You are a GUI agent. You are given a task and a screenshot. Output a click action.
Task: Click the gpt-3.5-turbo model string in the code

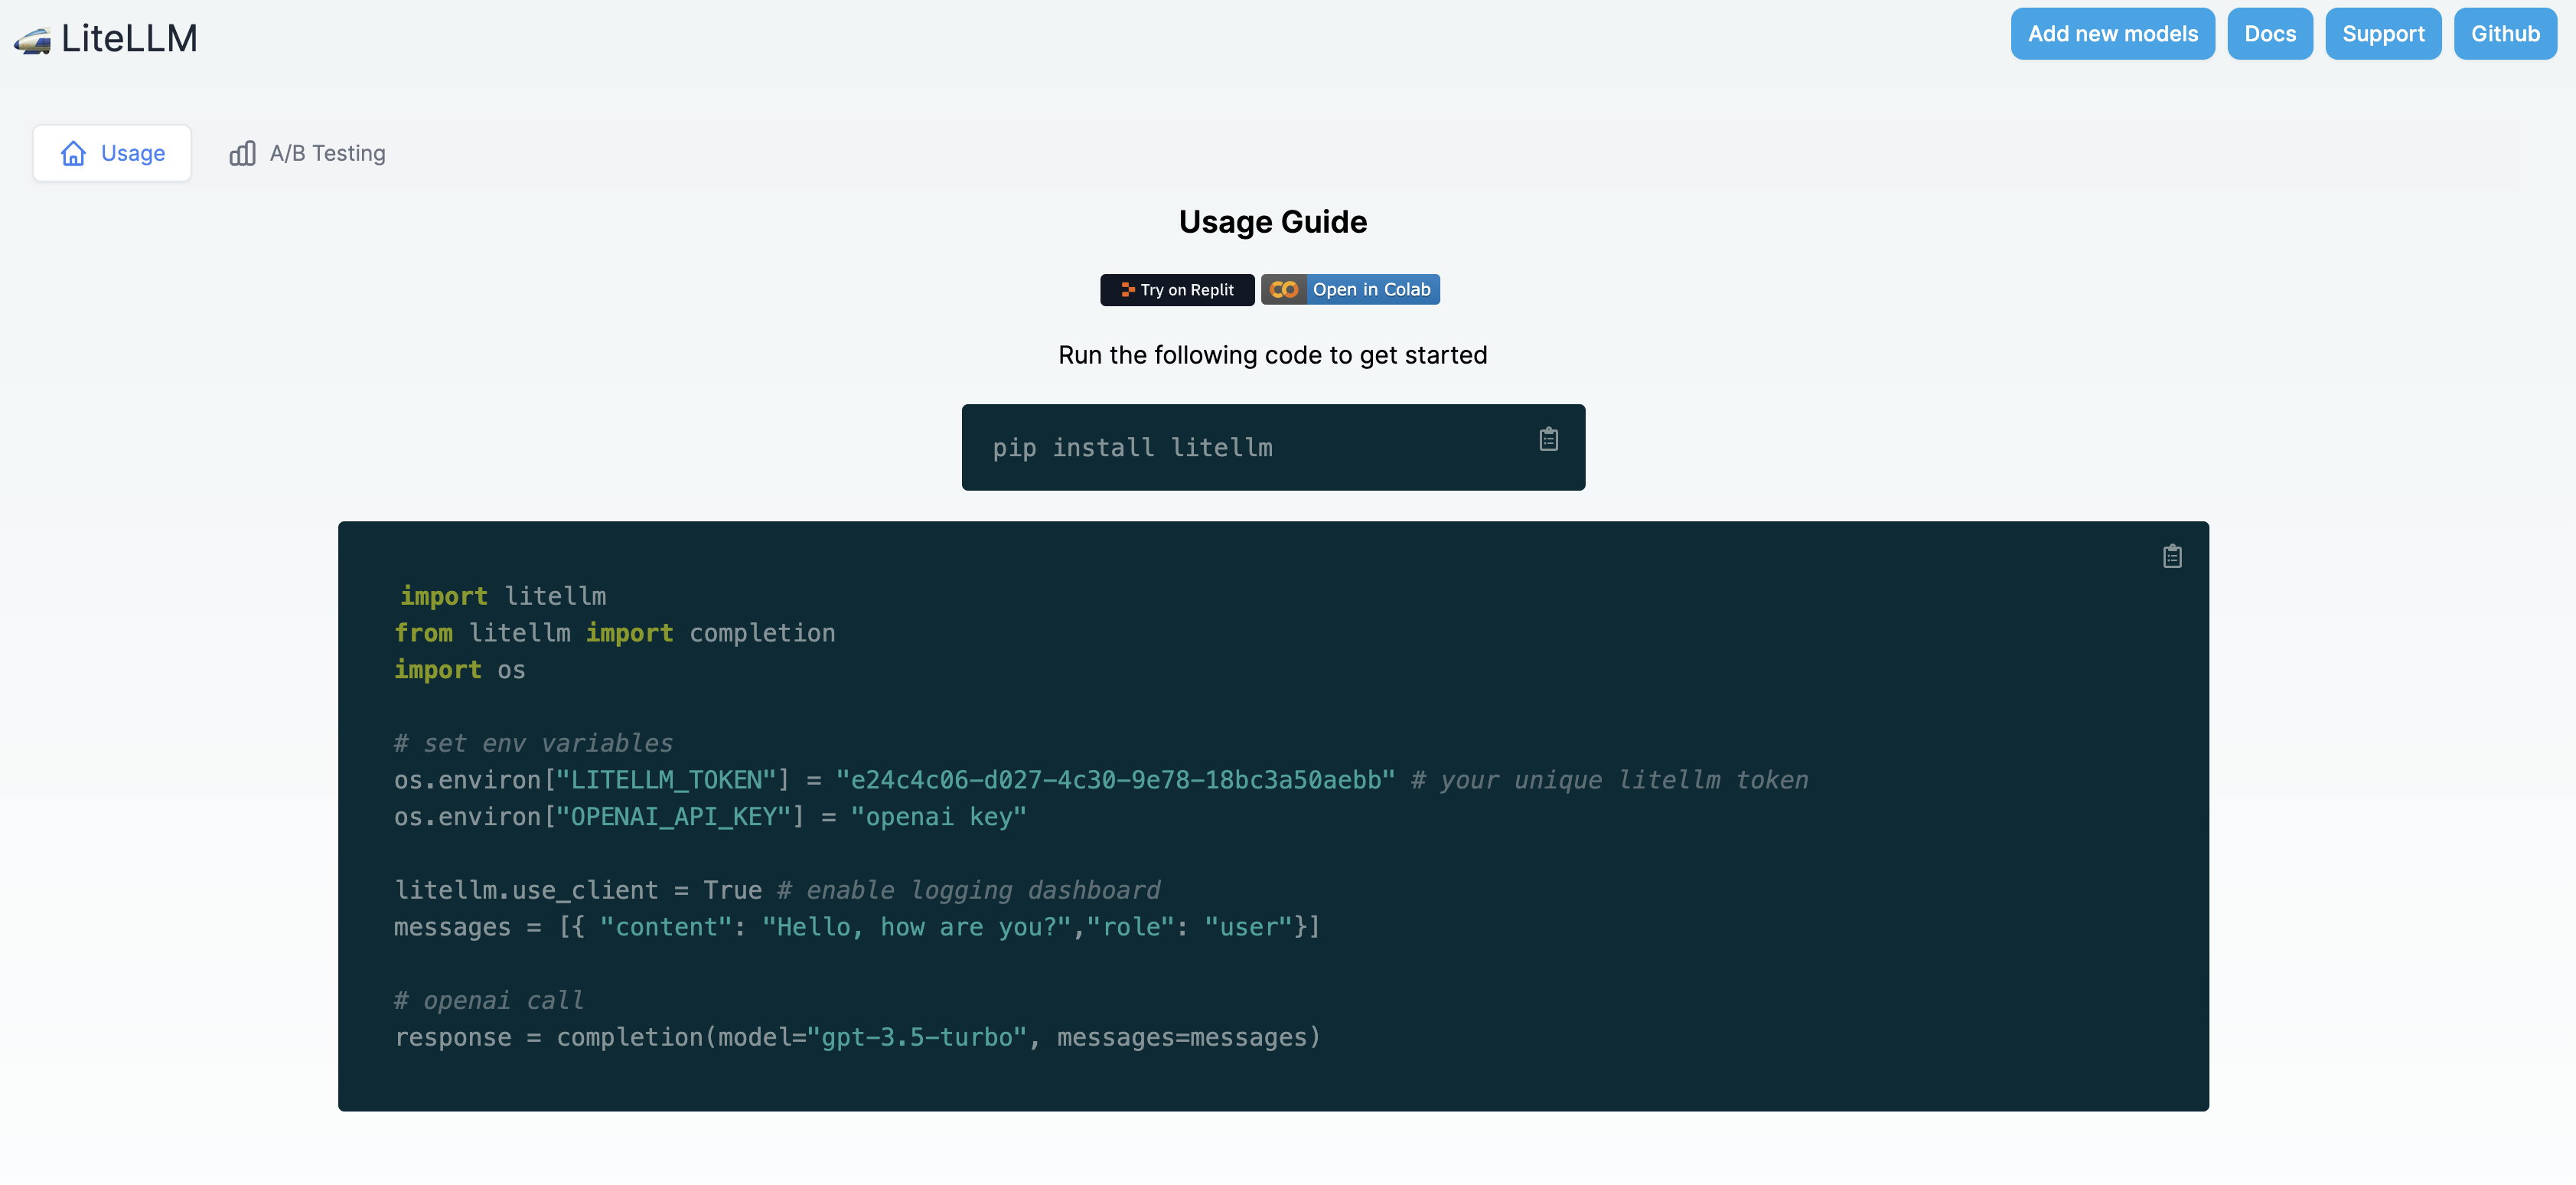pos(917,1037)
